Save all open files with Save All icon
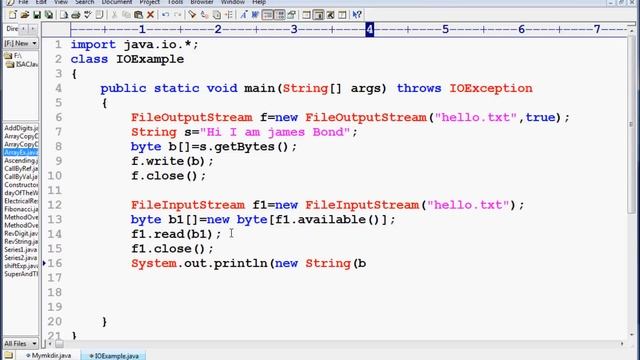Image resolution: width=640 pixels, height=360 pixels. pyautogui.click(x=49, y=15)
